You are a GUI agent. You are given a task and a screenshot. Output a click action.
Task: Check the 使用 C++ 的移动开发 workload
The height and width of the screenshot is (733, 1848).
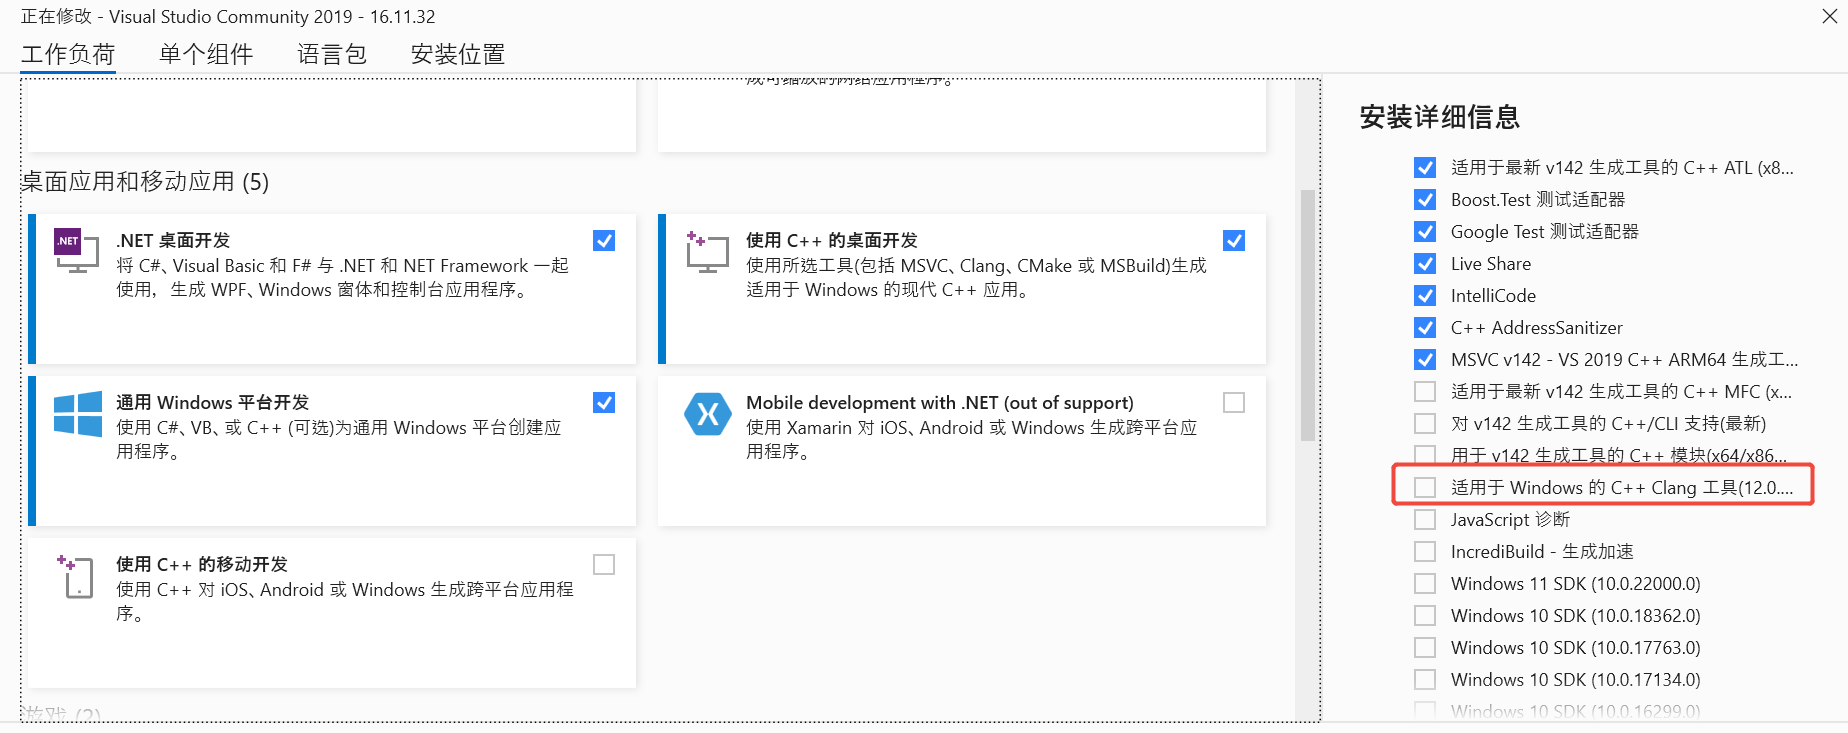[604, 565]
